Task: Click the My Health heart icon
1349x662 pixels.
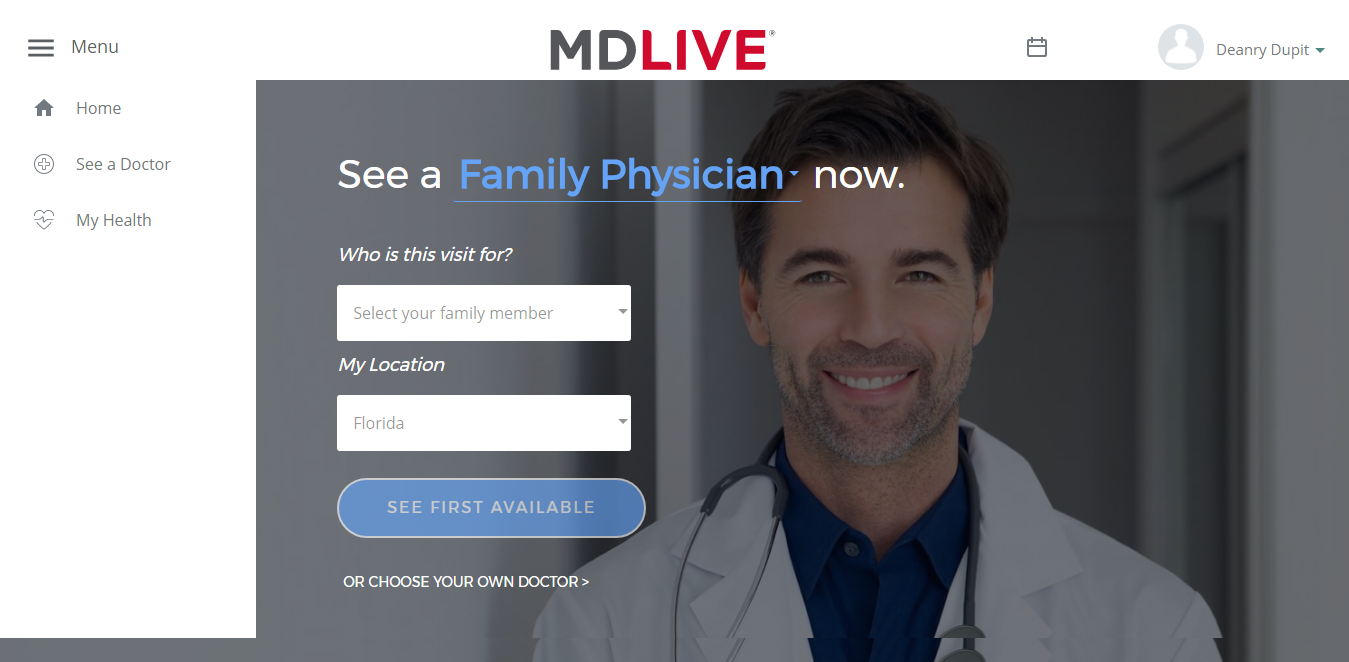Action: pyautogui.click(x=44, y=220)
